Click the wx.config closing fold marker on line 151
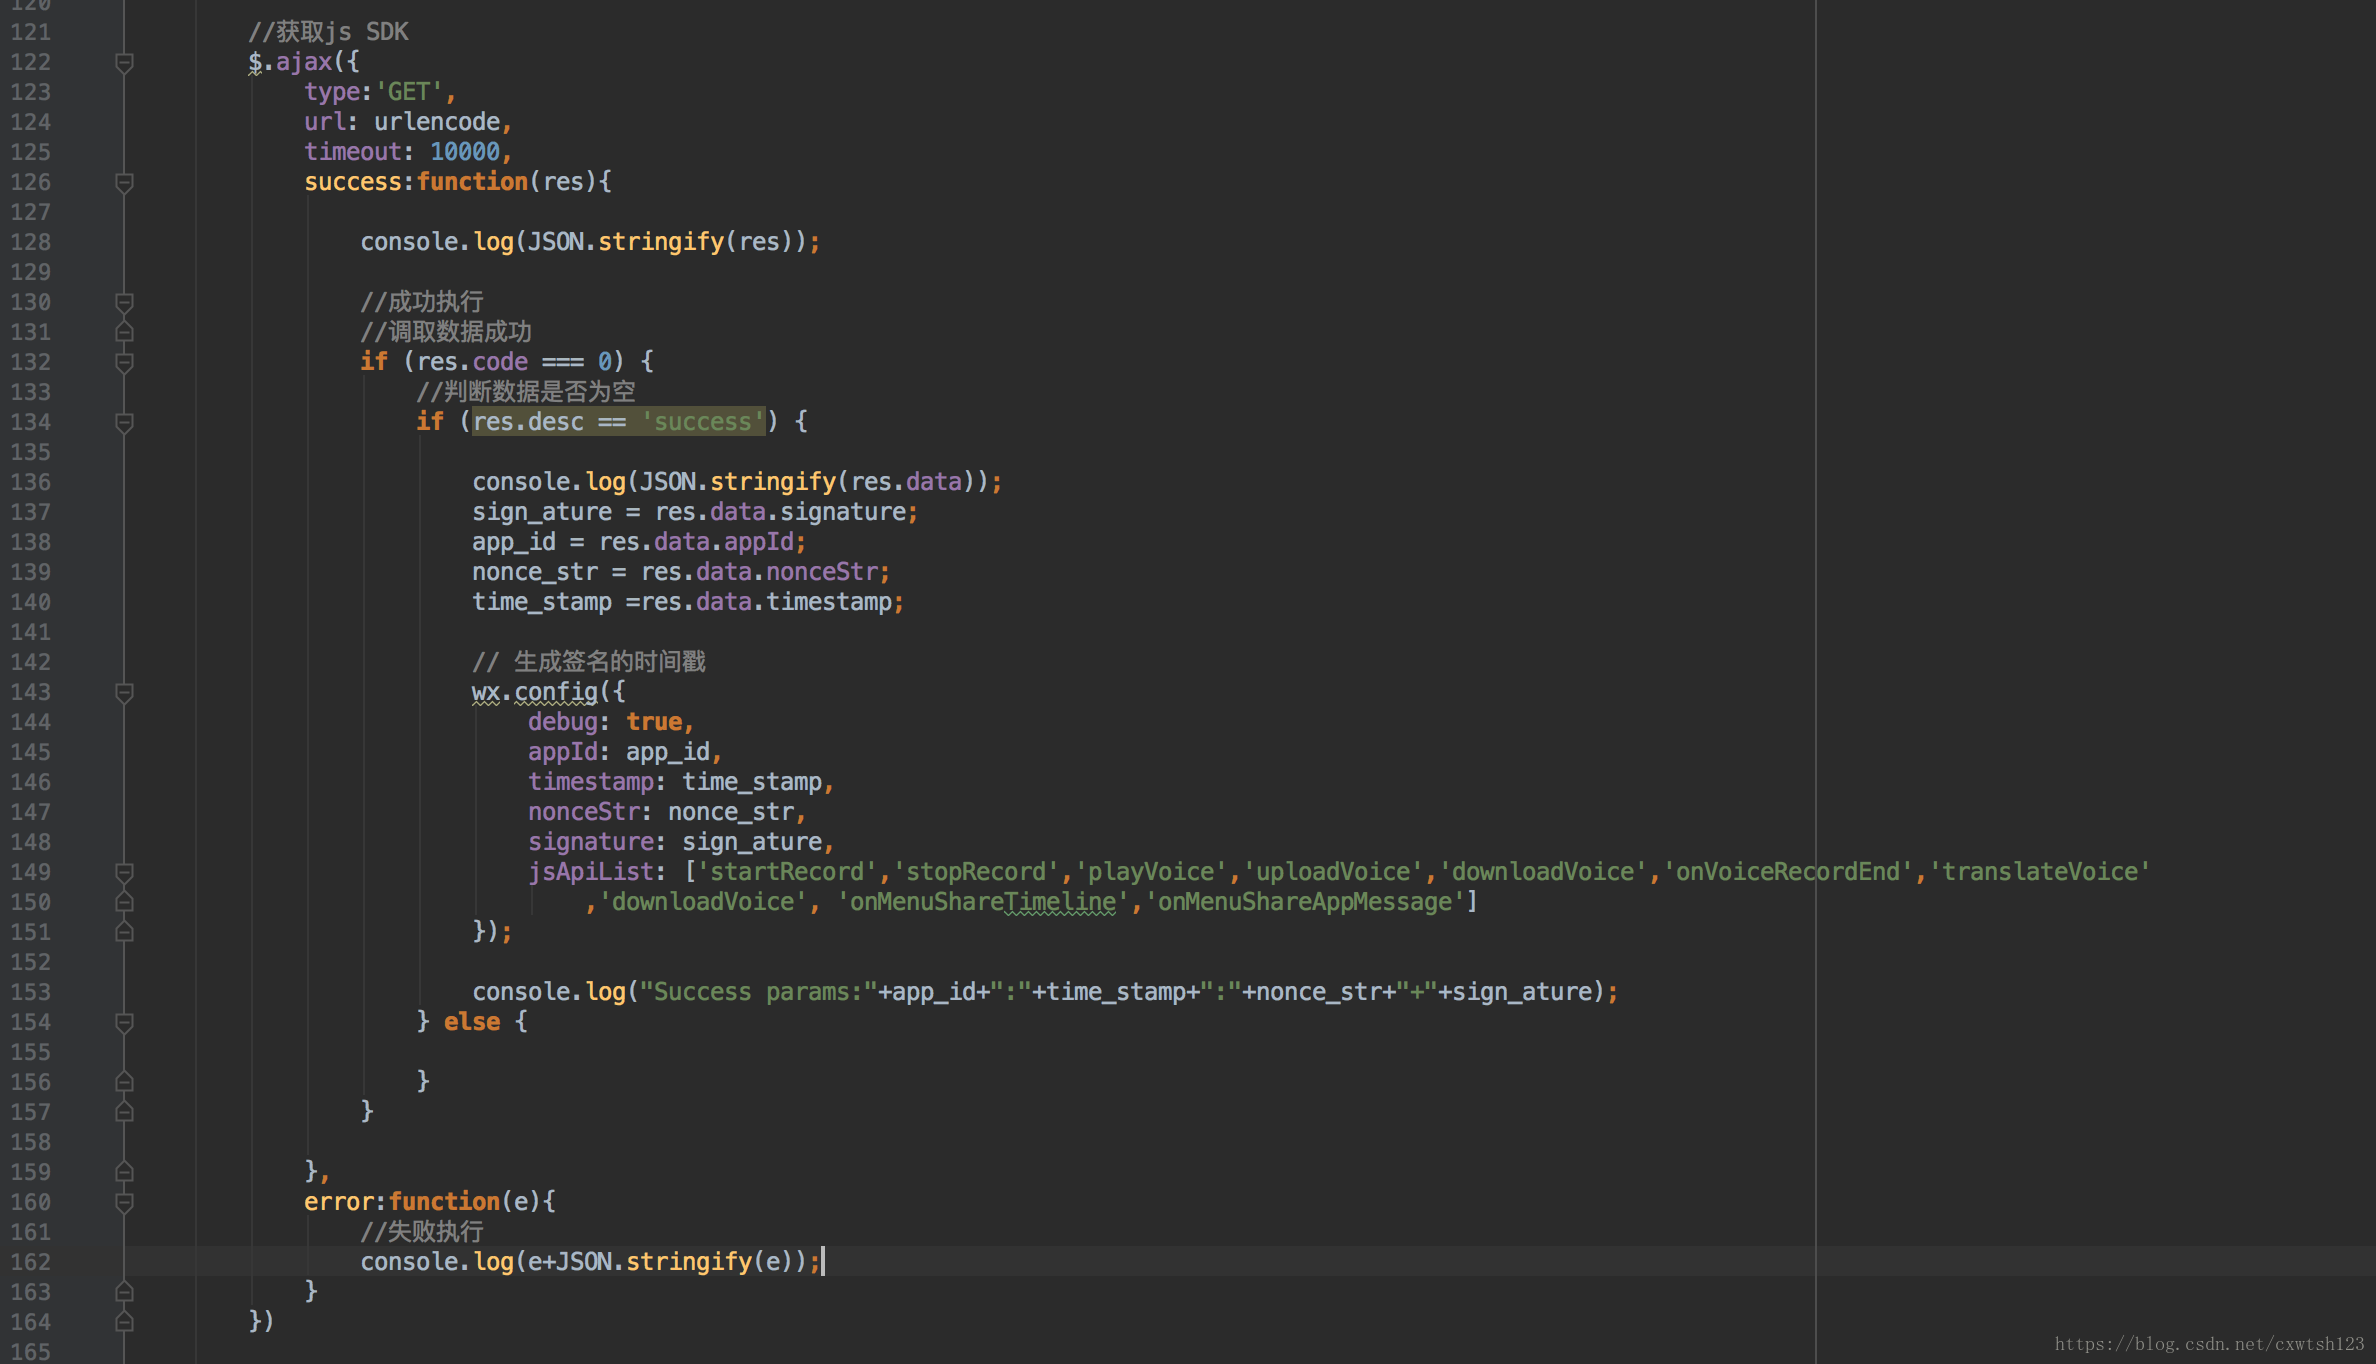The height and width of the screenshot is (1364, 2376). point(124,931)
